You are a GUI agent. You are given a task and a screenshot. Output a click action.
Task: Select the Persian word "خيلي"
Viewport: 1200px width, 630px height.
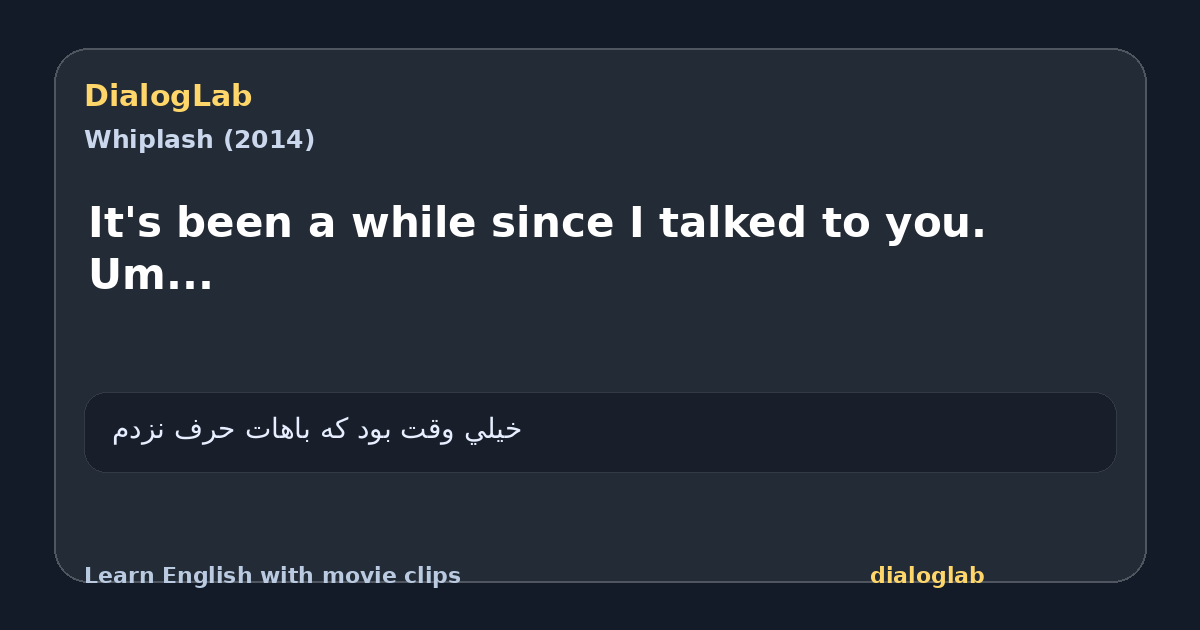493,430
